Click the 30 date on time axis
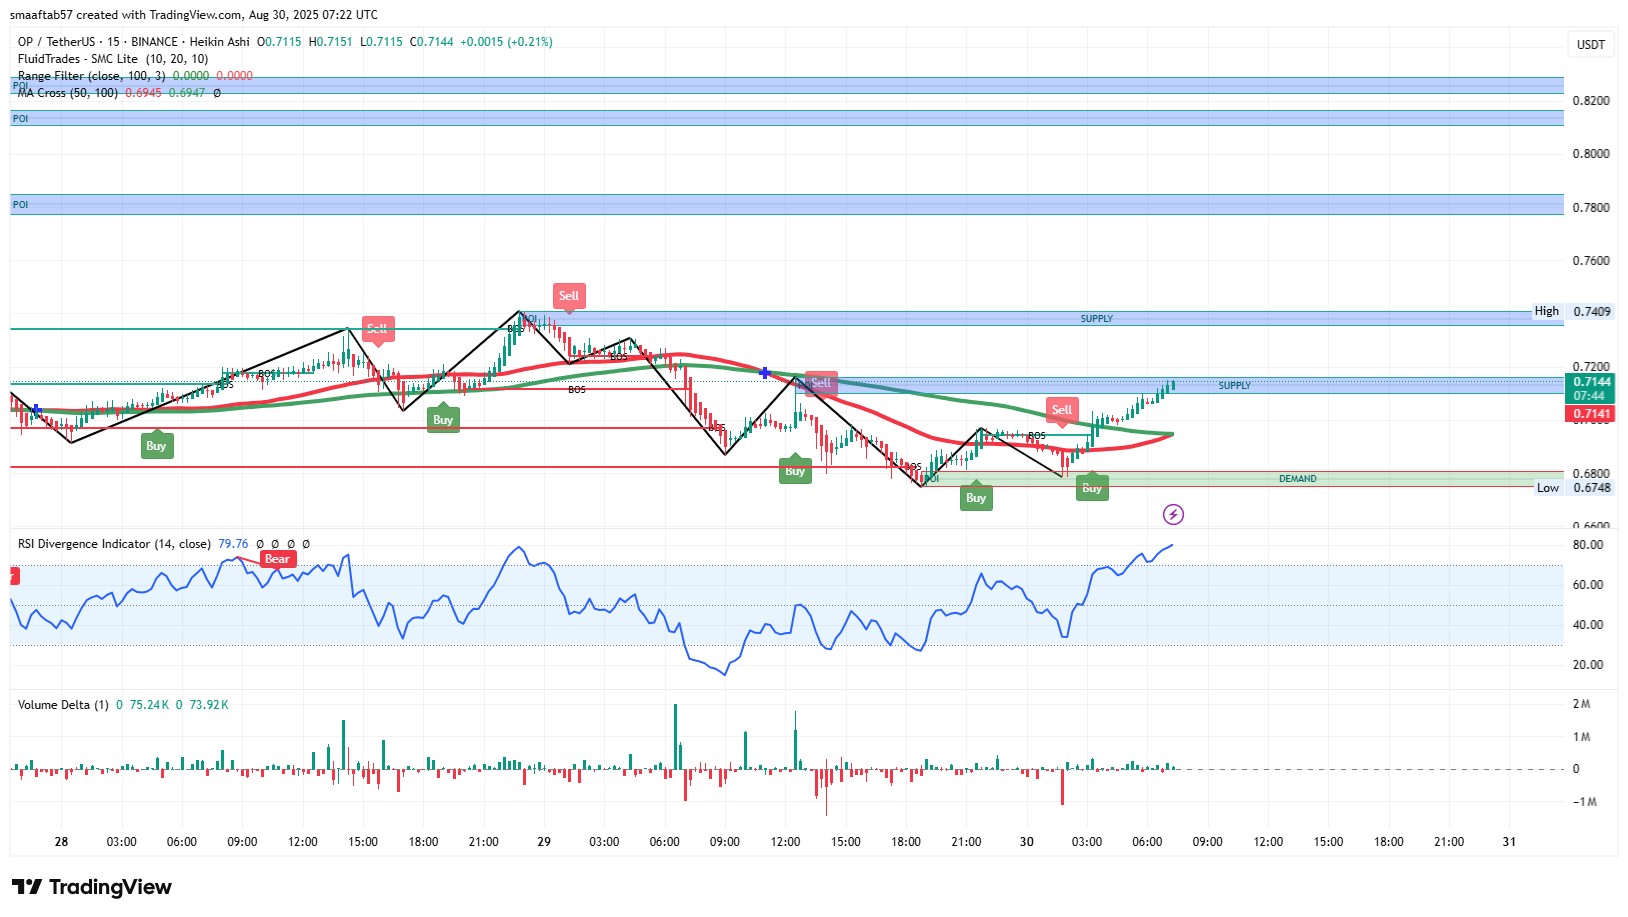 coord(1027,842)
